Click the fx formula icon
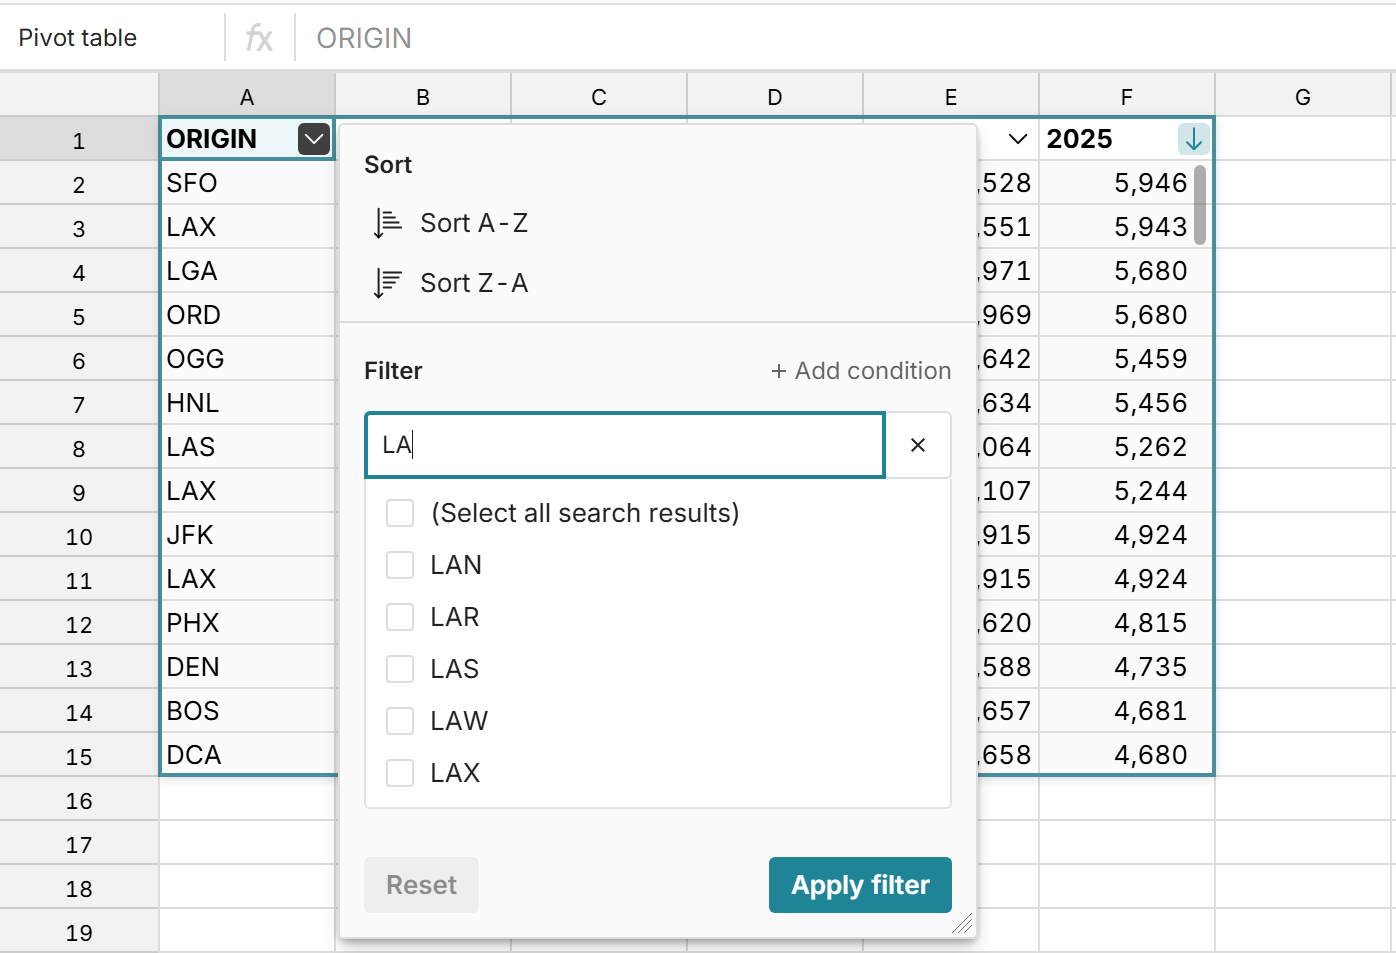Screen dimensions: 1396x953 tap(259, 37)
